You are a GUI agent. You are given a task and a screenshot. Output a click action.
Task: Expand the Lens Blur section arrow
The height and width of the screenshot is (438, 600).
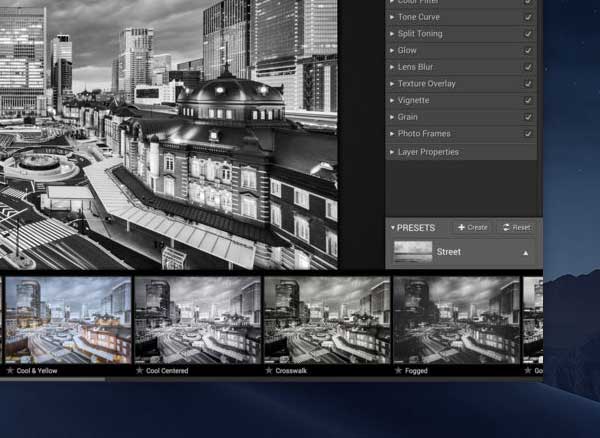point(392,67)
